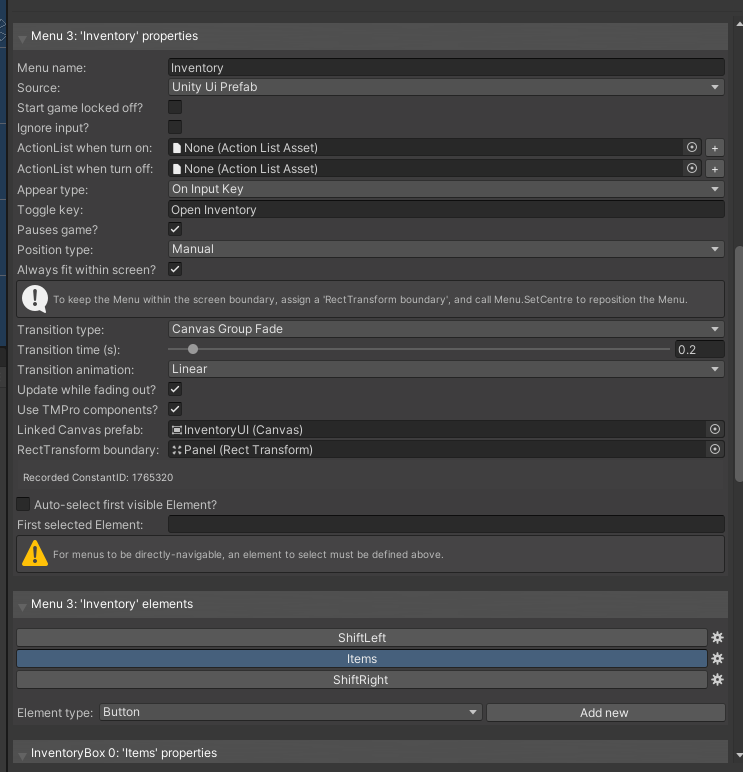Collapse Menu 3 'Inventory' elements section

(22, 606)
